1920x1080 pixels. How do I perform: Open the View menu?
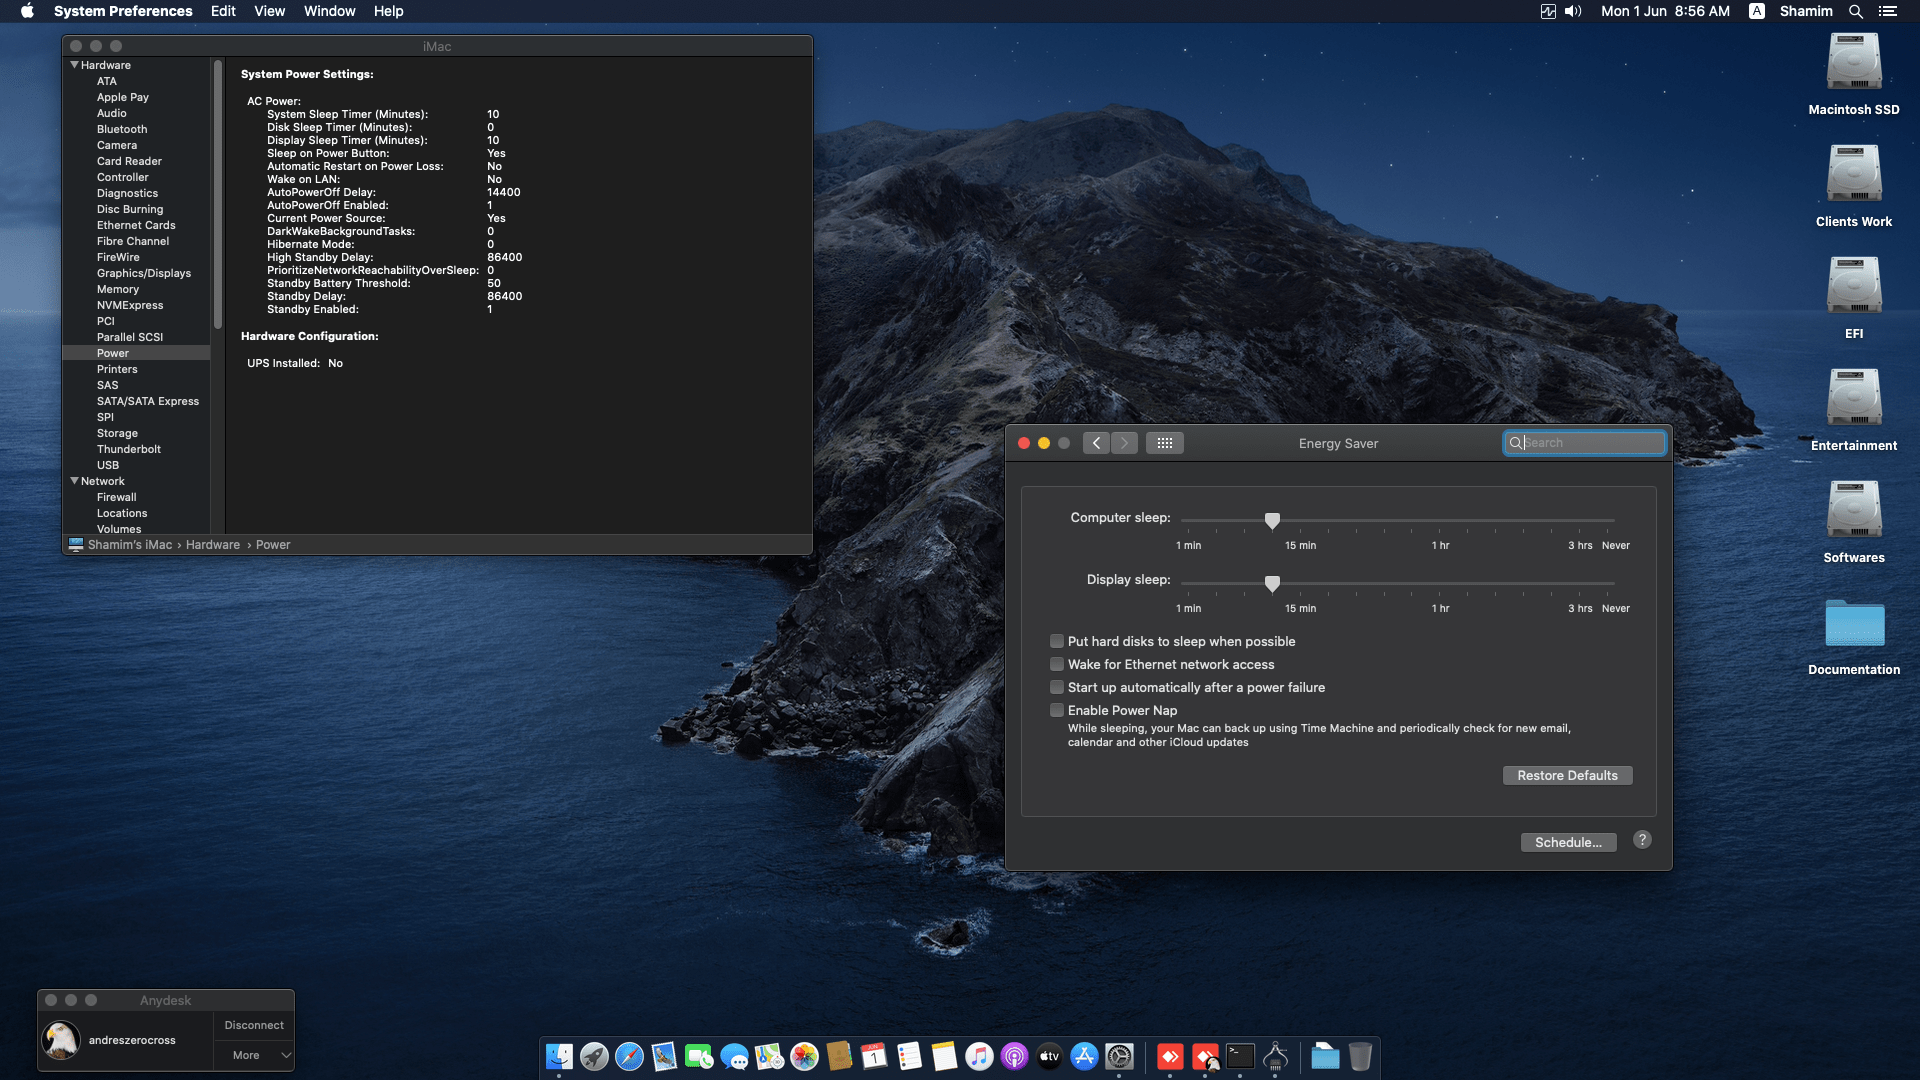[x=269, y=11]
